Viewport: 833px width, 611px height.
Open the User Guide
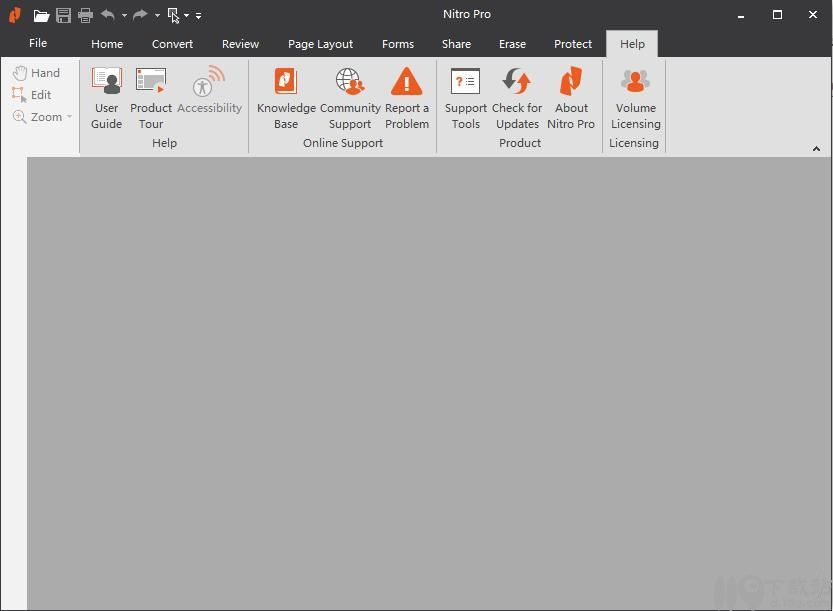[107, 98]
